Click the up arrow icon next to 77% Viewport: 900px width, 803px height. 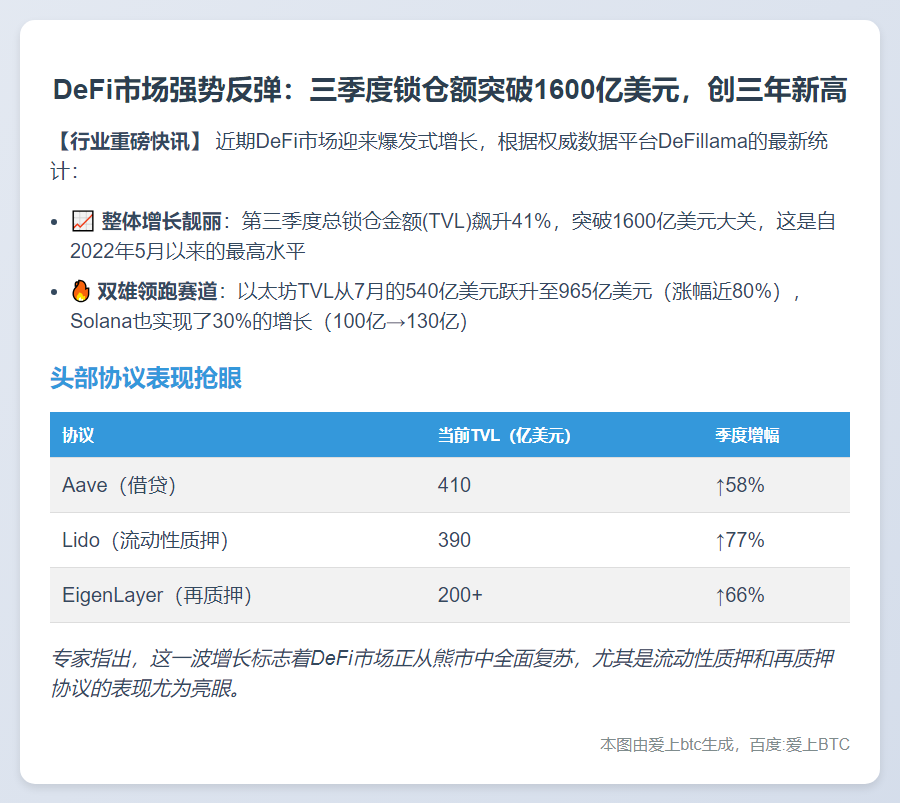click(721, 539)
